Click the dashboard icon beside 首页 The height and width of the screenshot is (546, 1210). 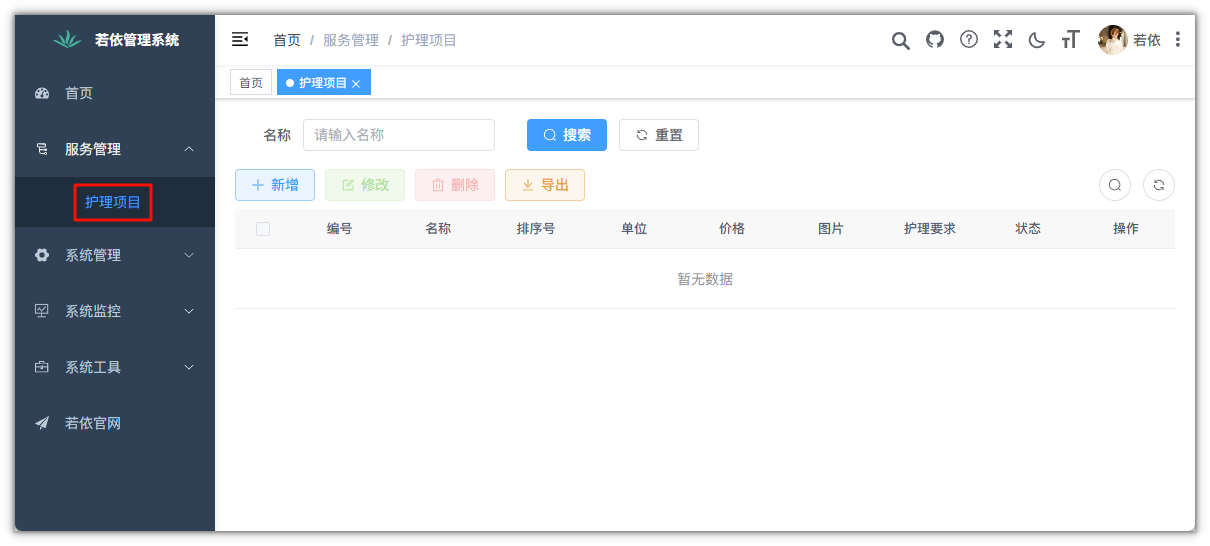click(42, 93)
